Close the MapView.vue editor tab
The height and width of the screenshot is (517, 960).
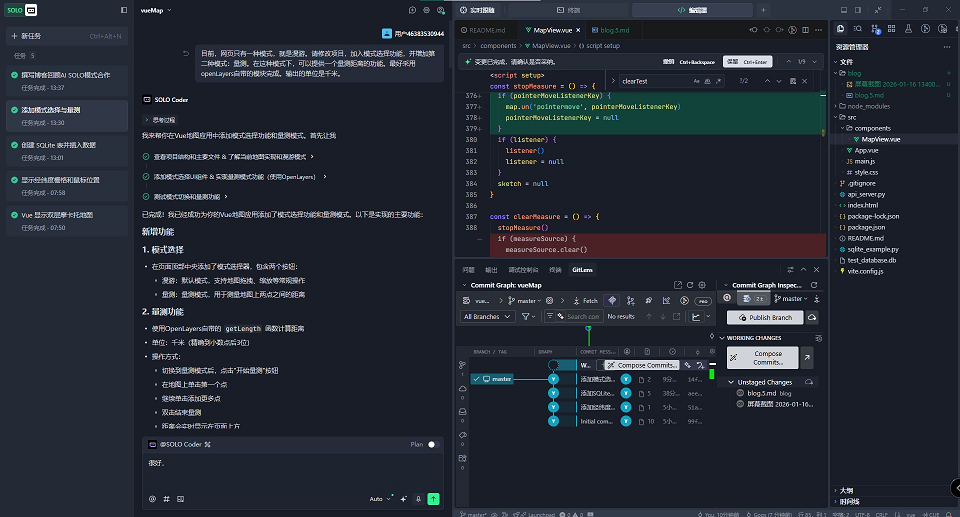pyautogui.click(x=578, y=30)
